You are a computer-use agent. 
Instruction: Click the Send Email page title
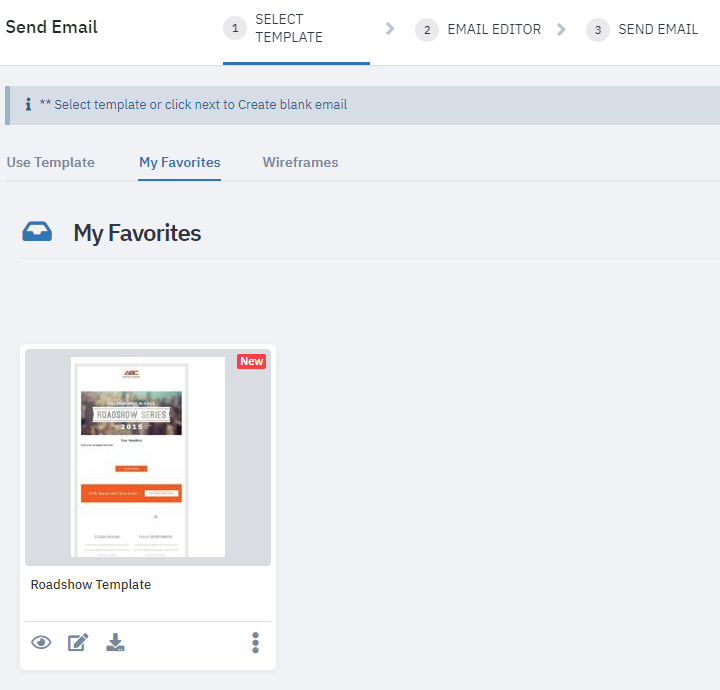51,27
